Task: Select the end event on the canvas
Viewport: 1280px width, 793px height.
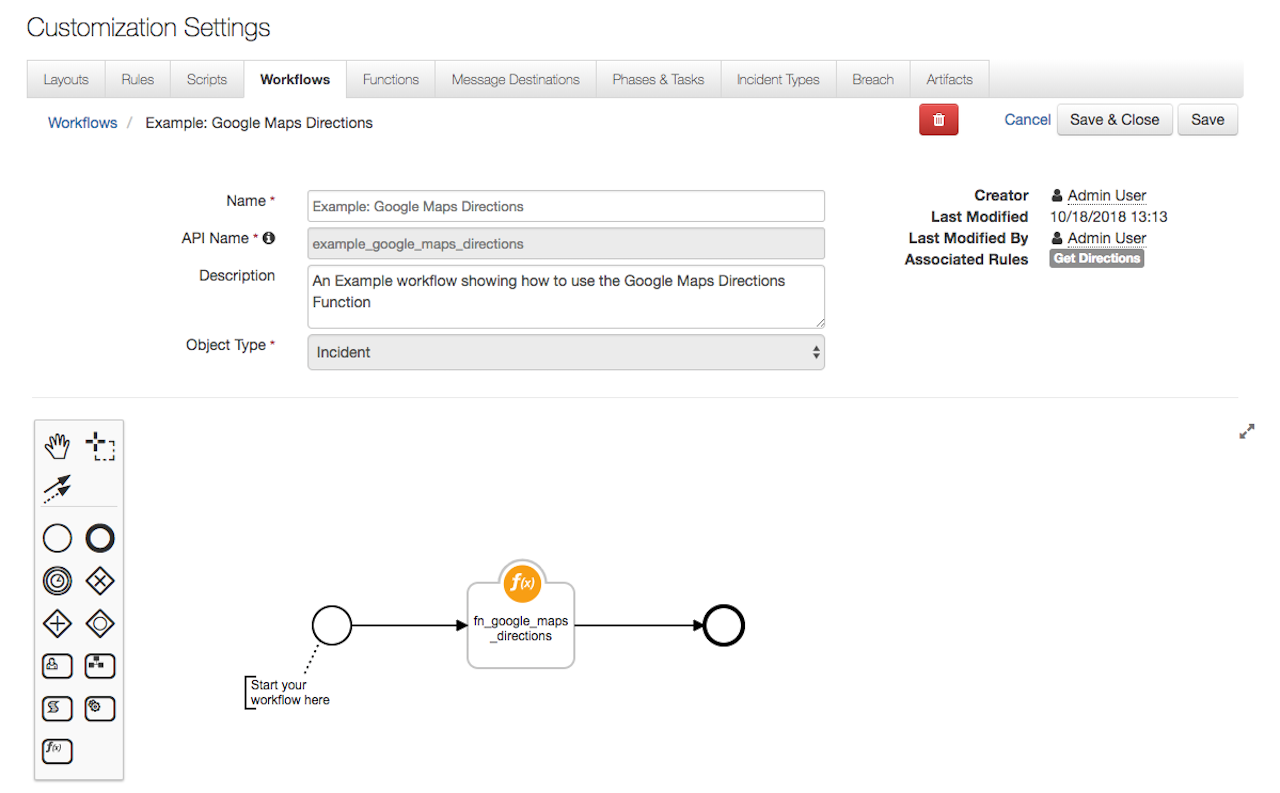Action: 724,626
